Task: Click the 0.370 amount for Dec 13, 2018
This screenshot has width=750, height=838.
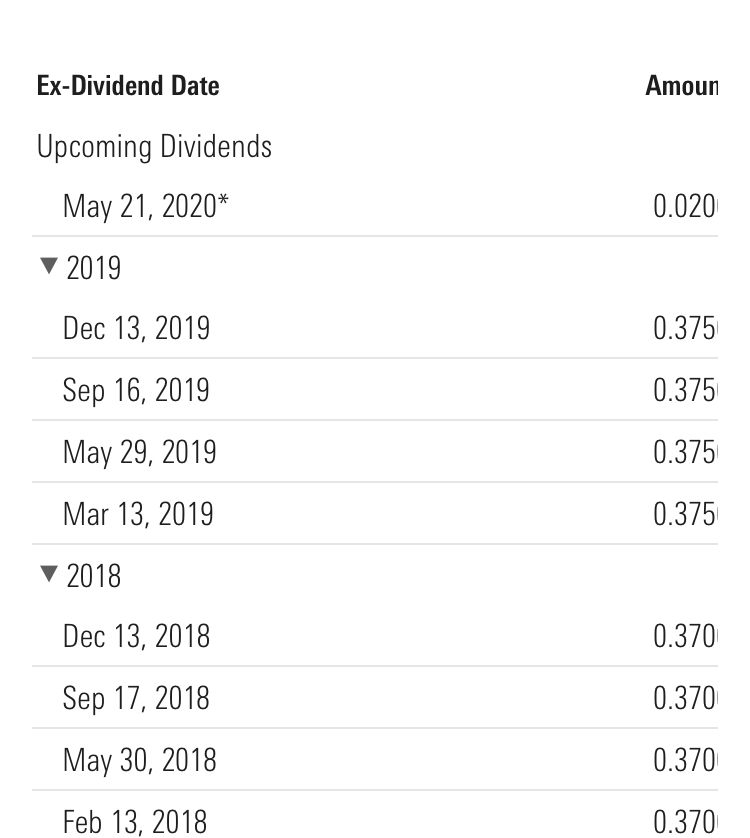Action: 685,637
